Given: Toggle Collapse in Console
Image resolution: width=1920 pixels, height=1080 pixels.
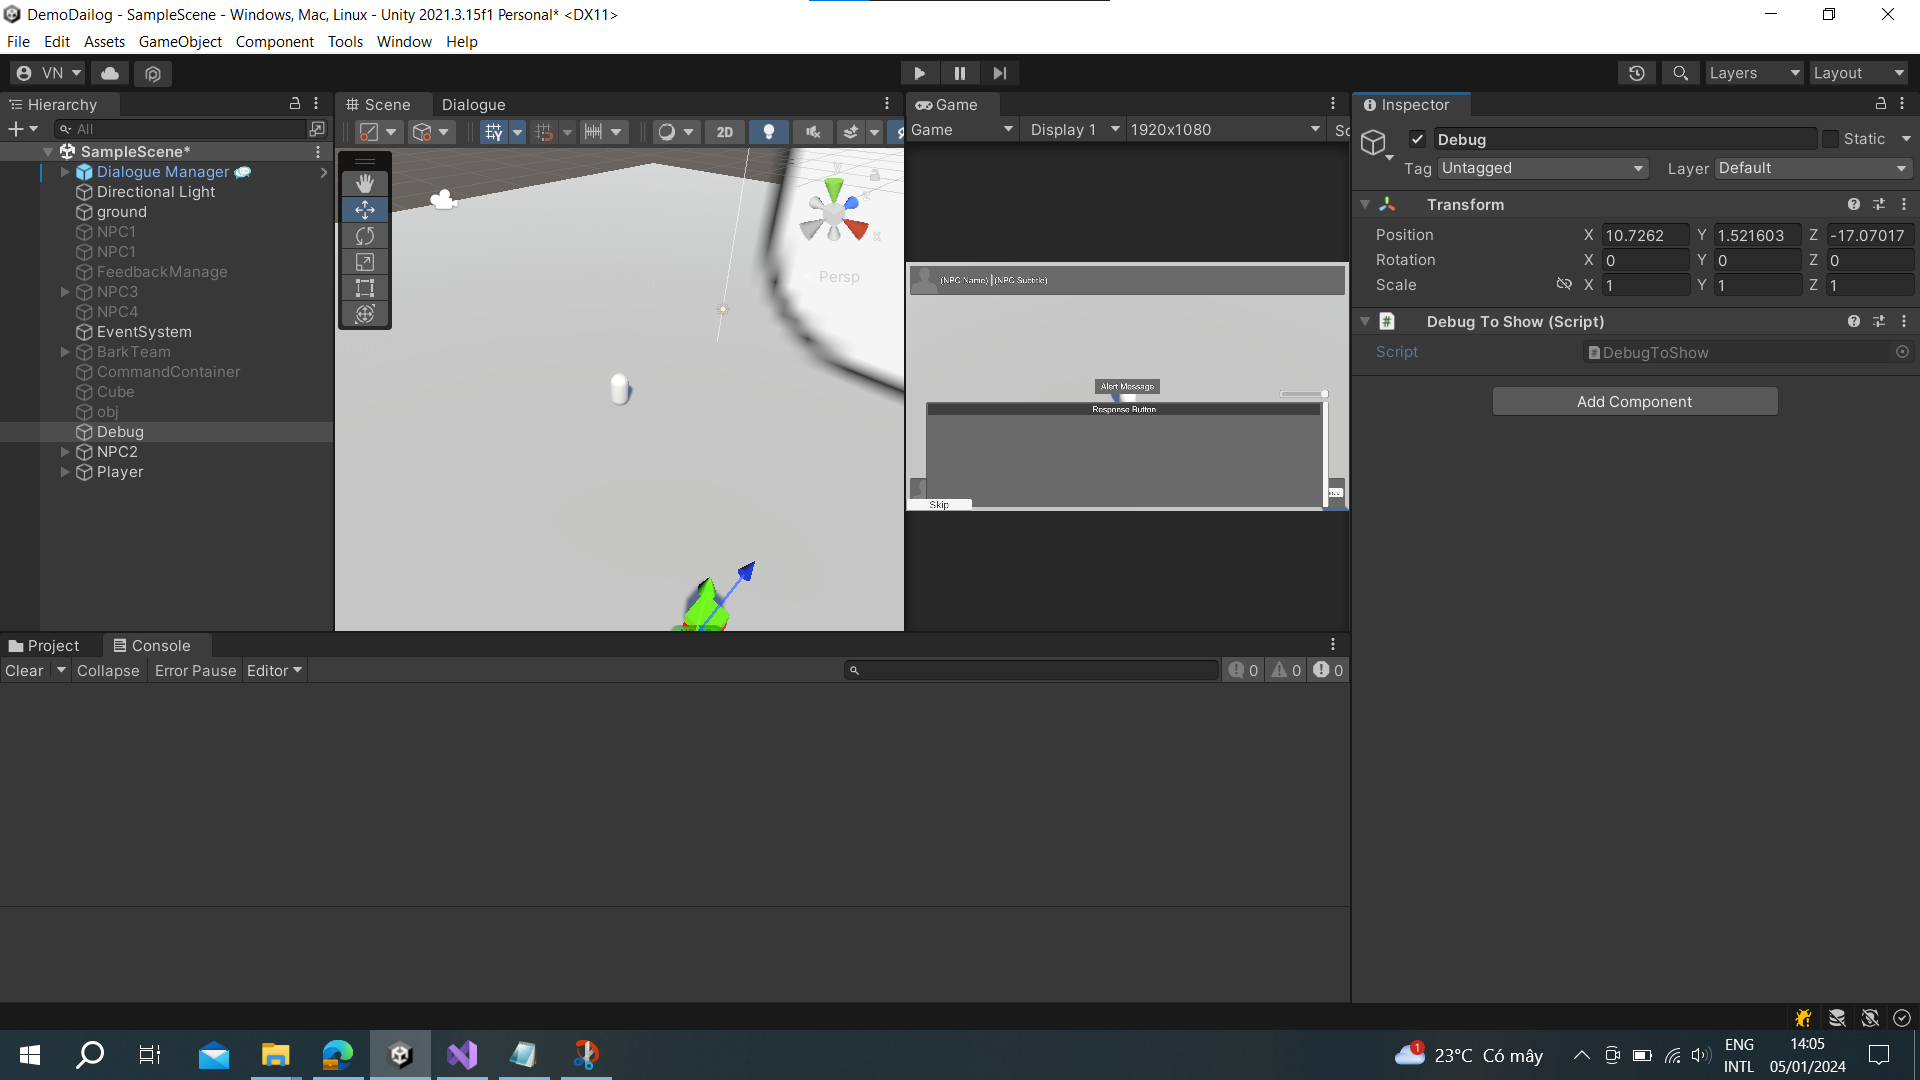Looking at the screenshot, I should [x=108, y=670].
